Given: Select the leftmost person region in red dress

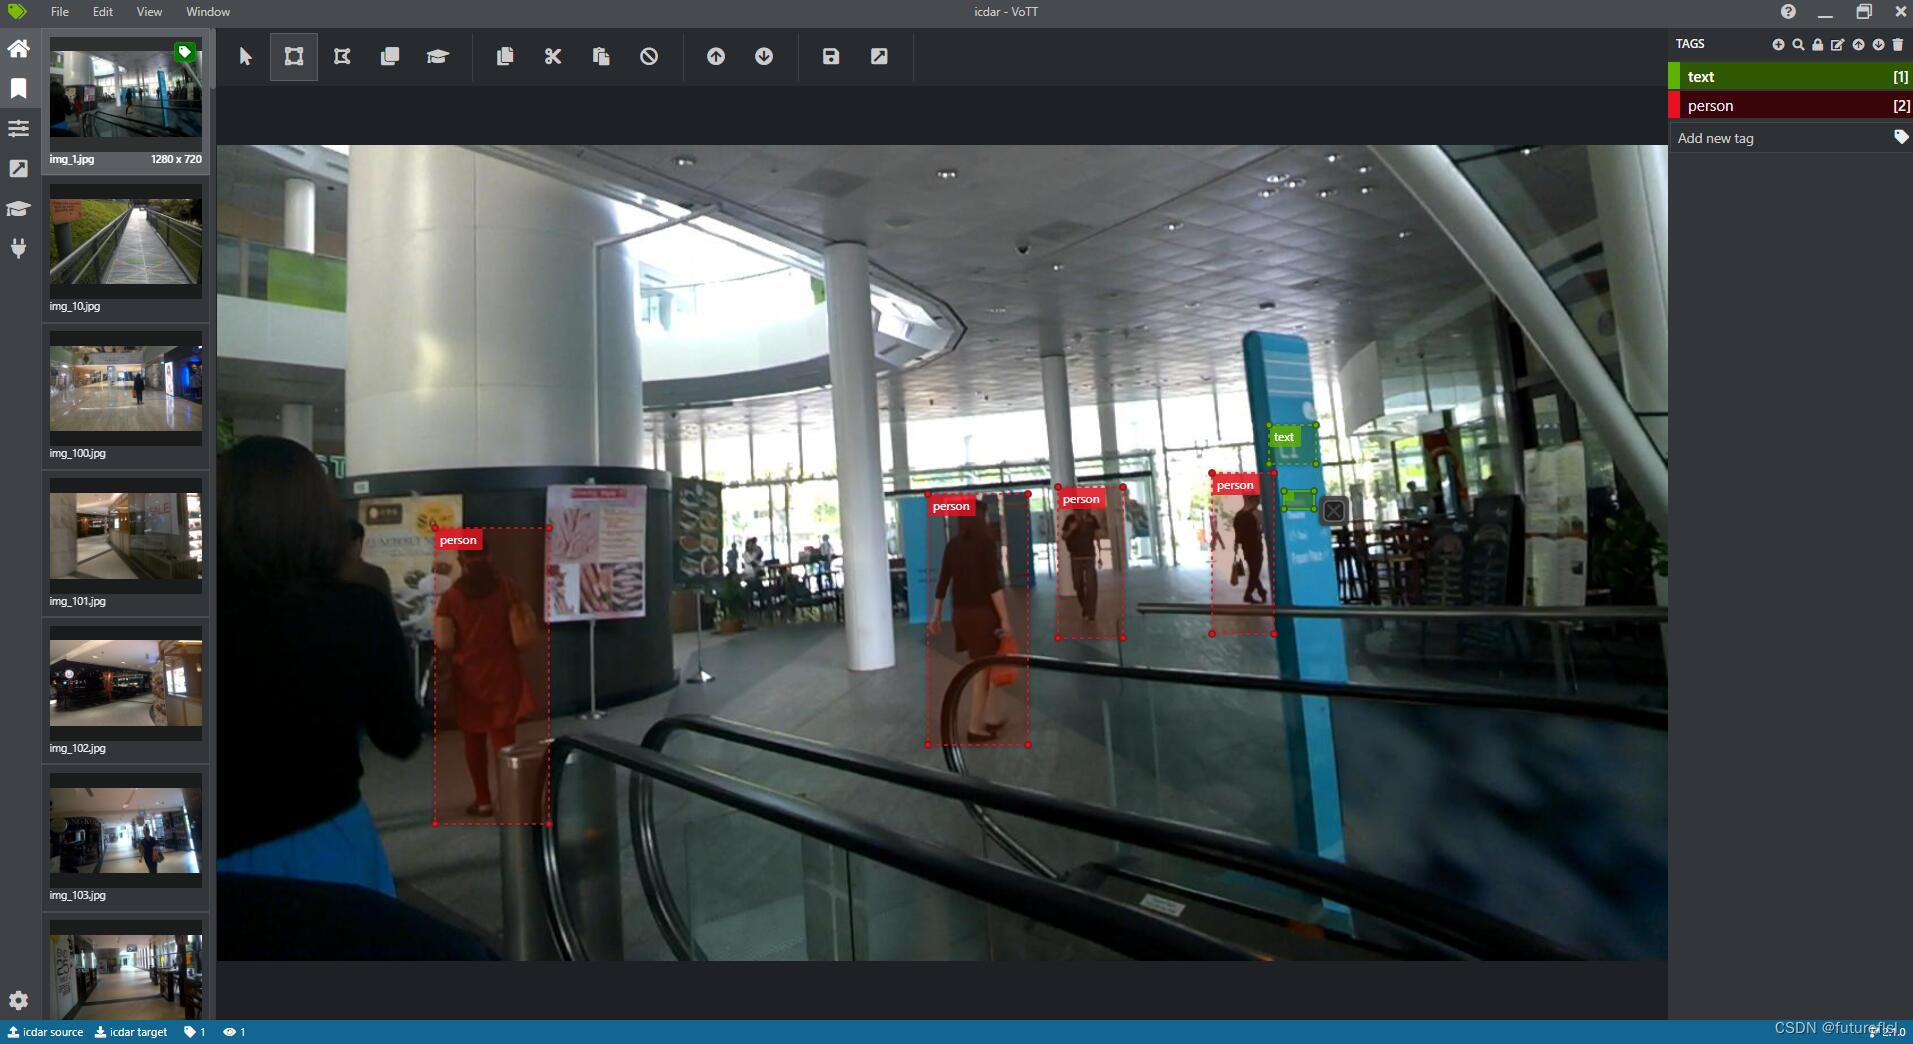Looking at the screenshot, I should coord(492,676).
